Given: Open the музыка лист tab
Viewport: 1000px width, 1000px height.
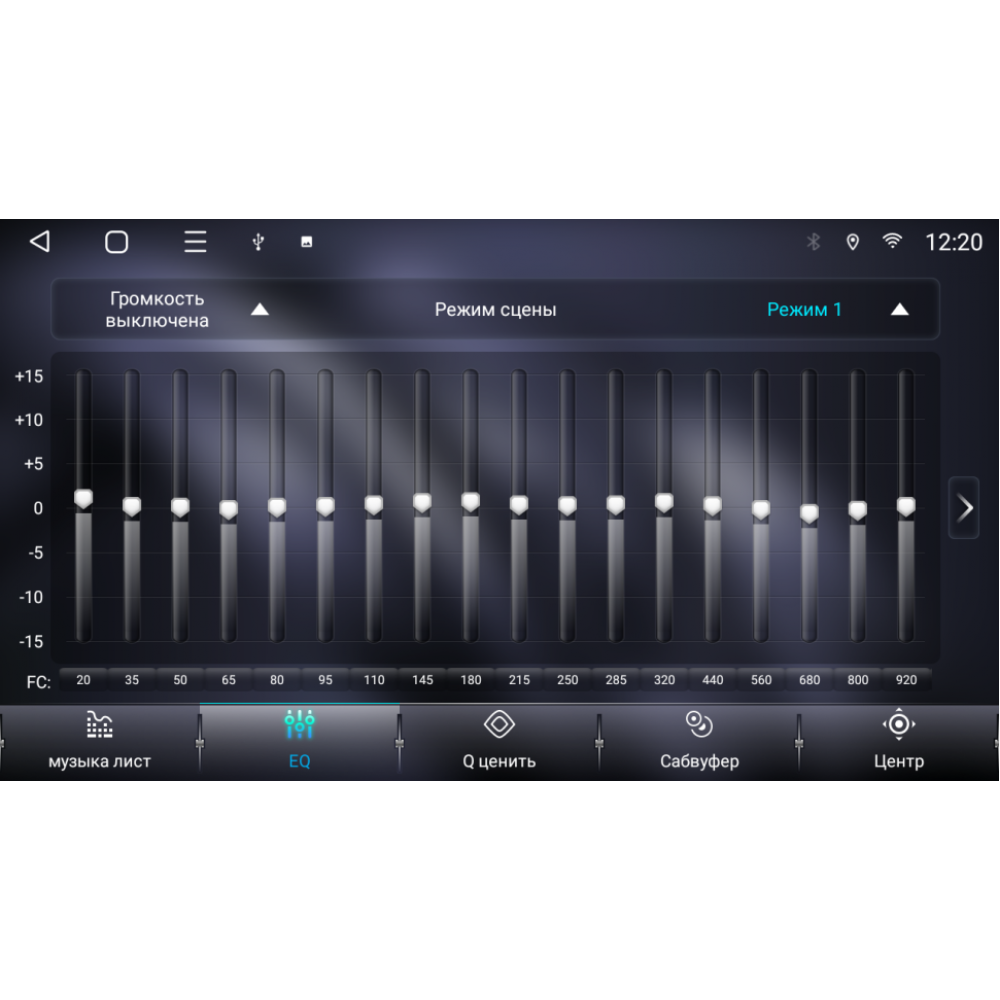Looking at the screenshot, I should coord(99,742).
